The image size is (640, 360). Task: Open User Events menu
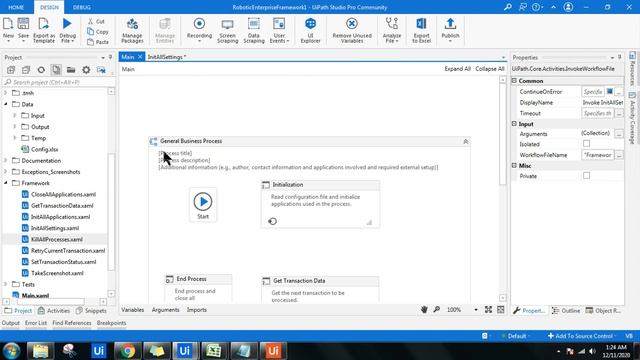pyautogui.click(x=279, y=30)
